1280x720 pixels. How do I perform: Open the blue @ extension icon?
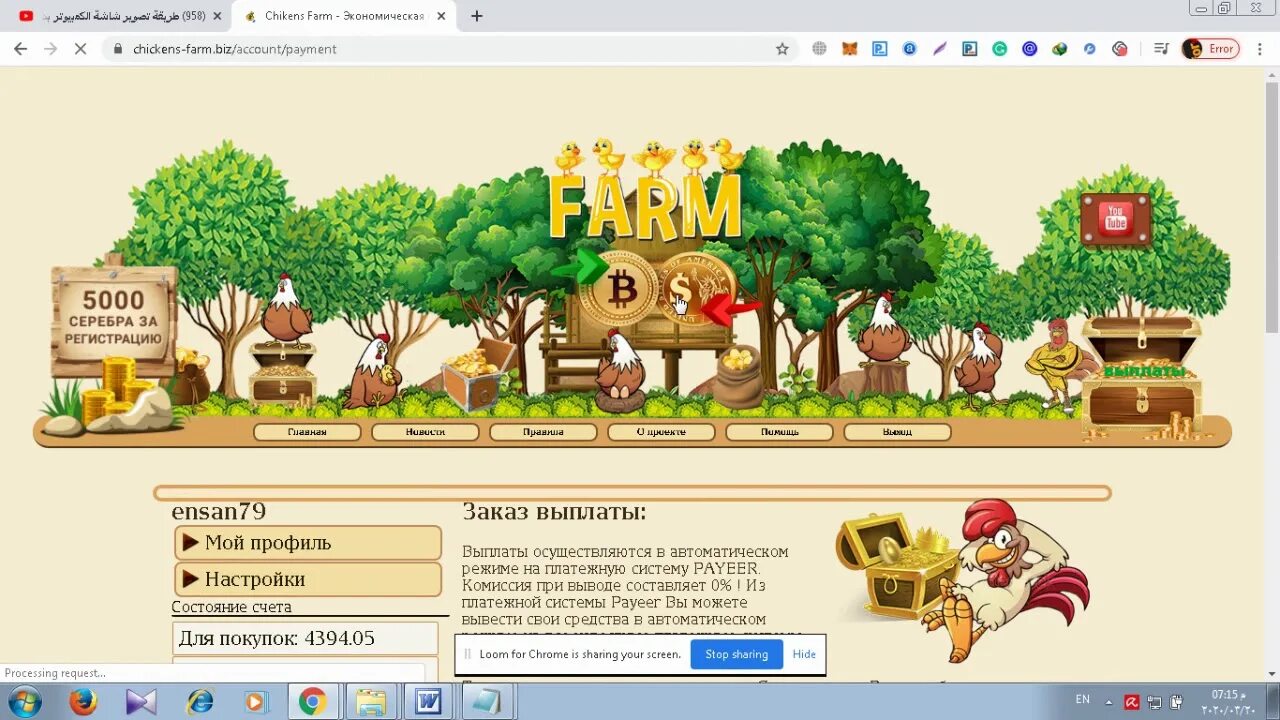pos(1029,48)
